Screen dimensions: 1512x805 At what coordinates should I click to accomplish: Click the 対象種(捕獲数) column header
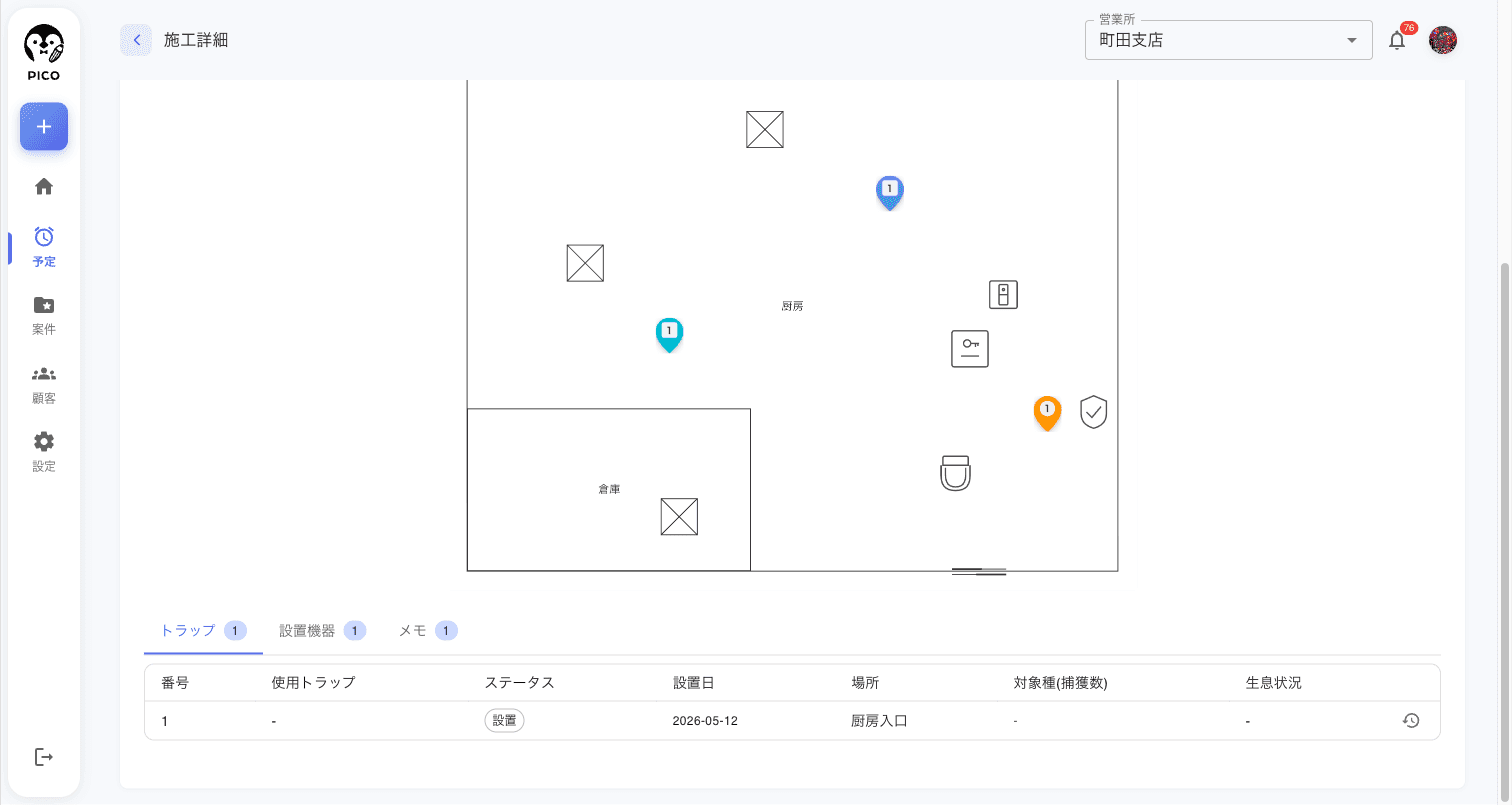coord(1061,683)
